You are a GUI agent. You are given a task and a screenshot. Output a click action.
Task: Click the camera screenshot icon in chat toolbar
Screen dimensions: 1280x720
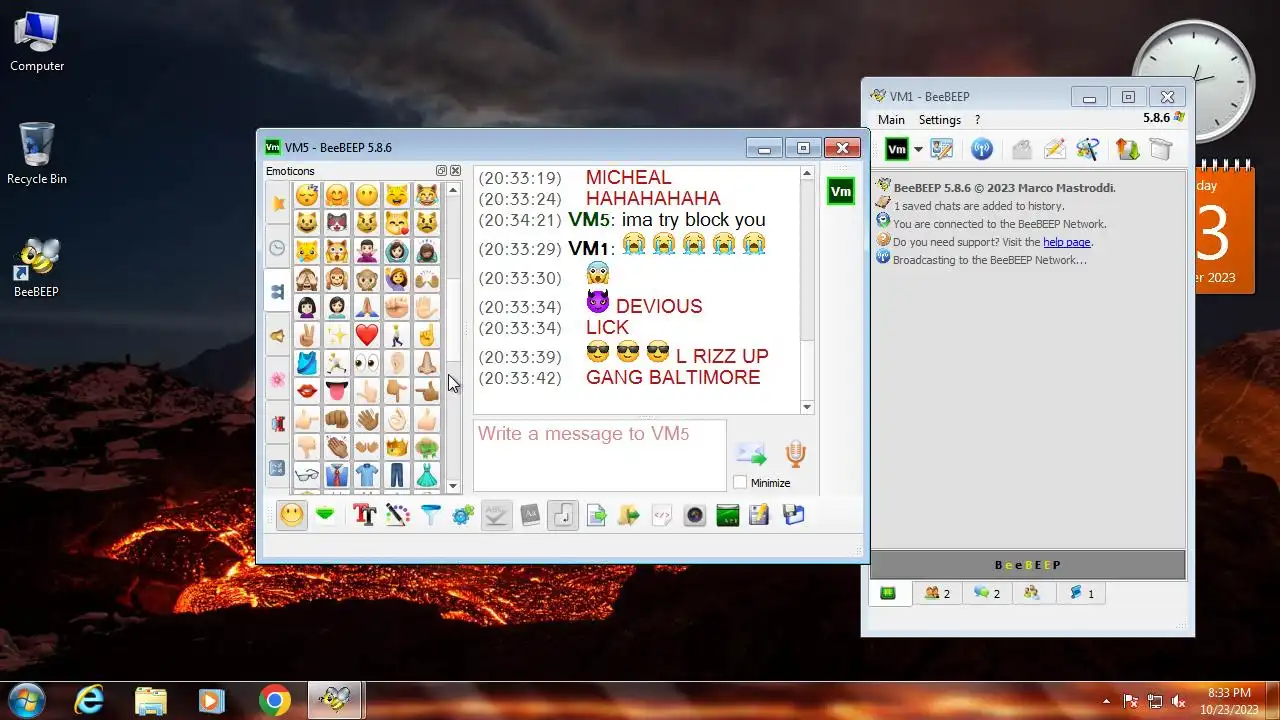(x=695, y=515)
